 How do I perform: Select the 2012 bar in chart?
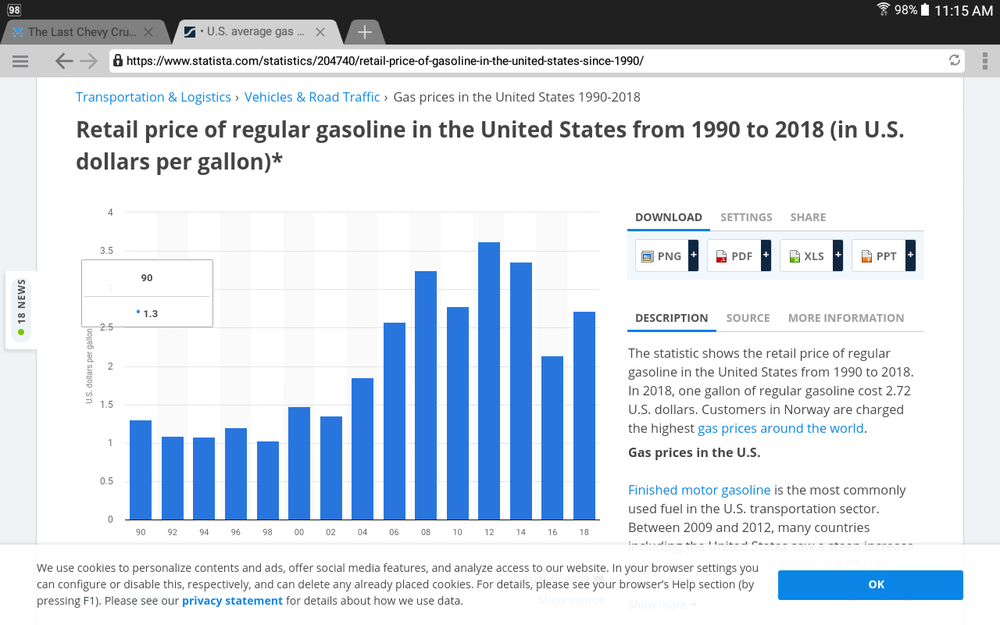[489, 381]
